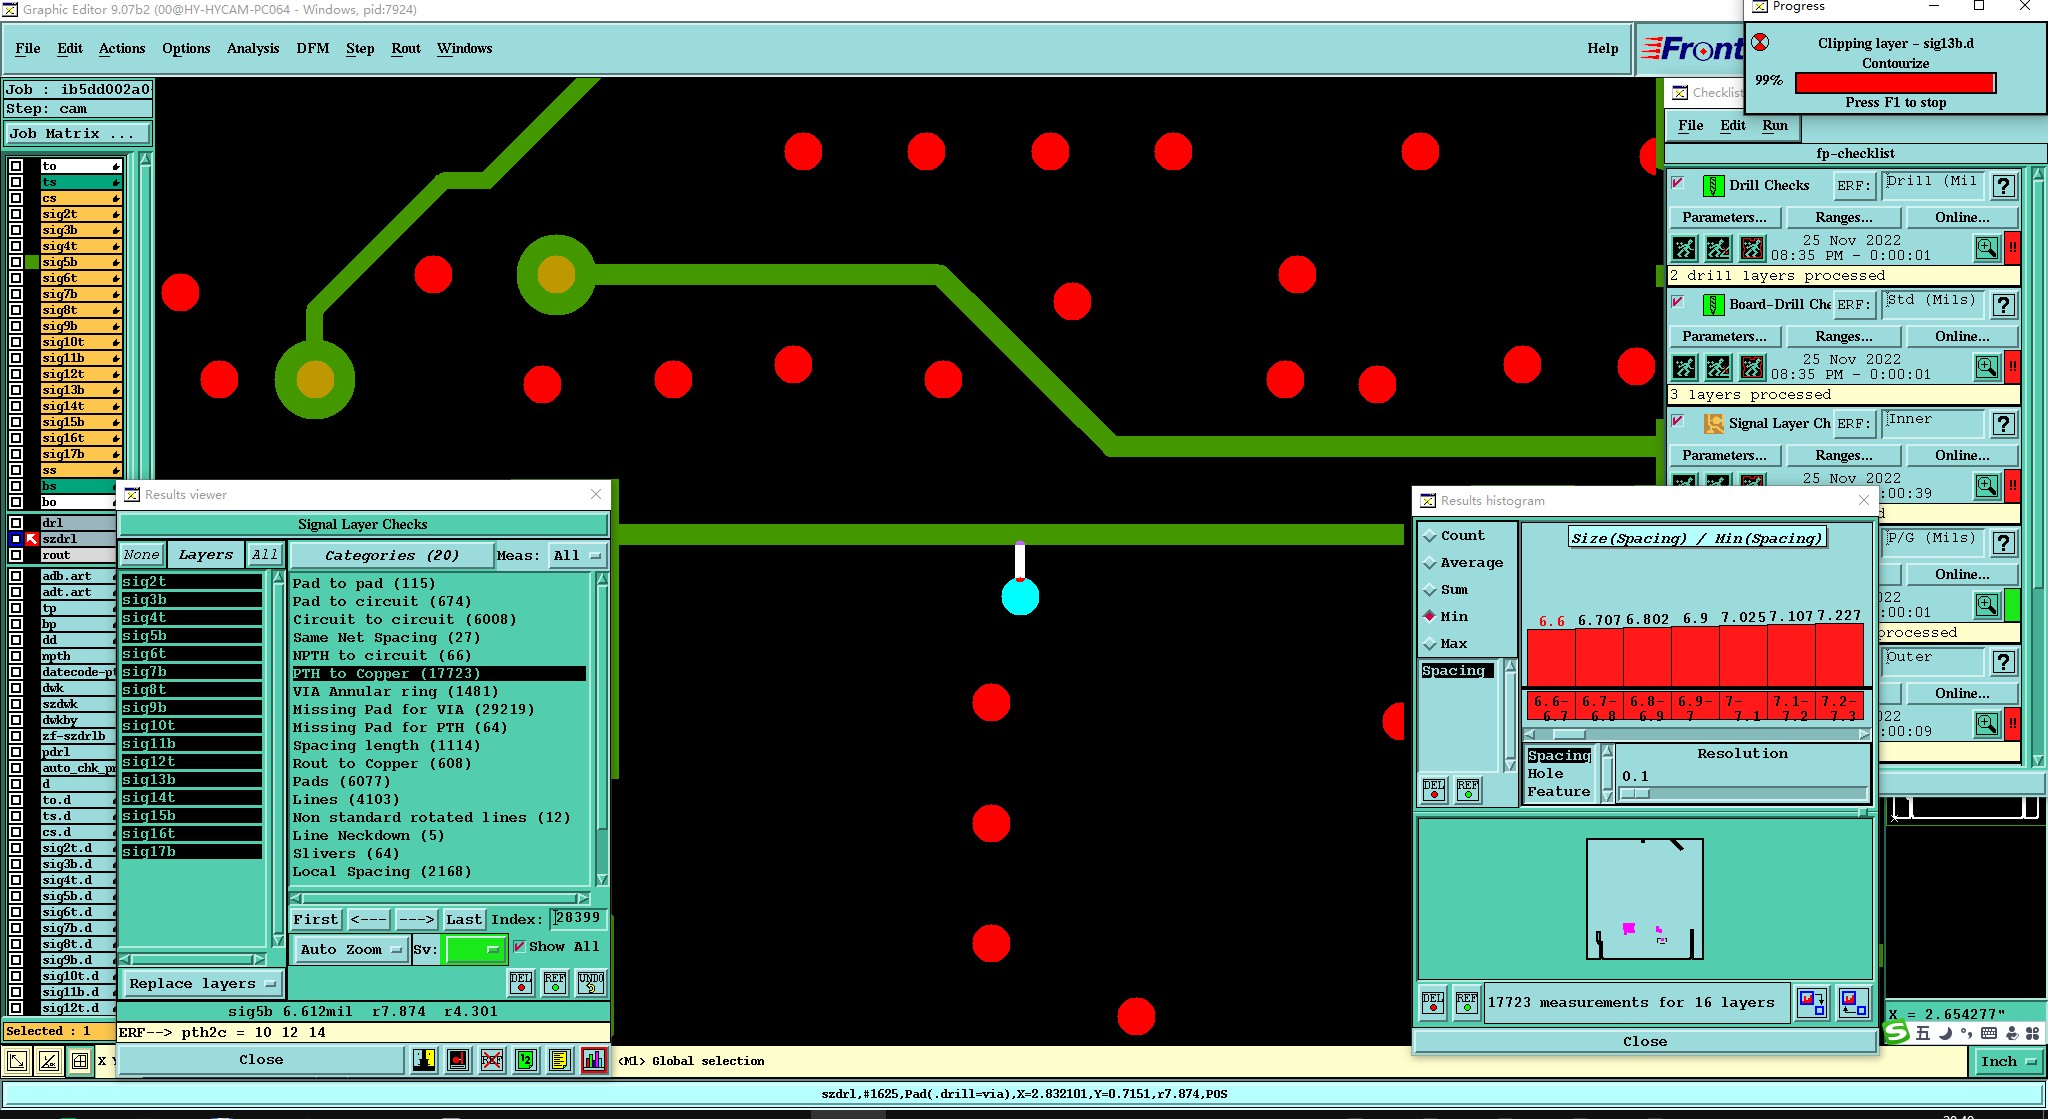Open the DFM menu
Image resolution: width=2048 pixels, height=1119 pixels.
coord(312,48)
